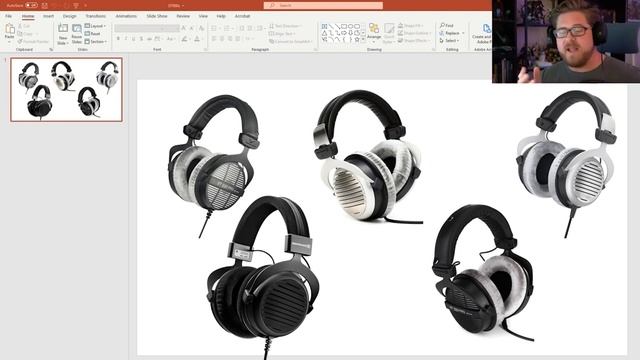640x360 pixels.
Task: Toggle Align Left
Action: [214, 39]
